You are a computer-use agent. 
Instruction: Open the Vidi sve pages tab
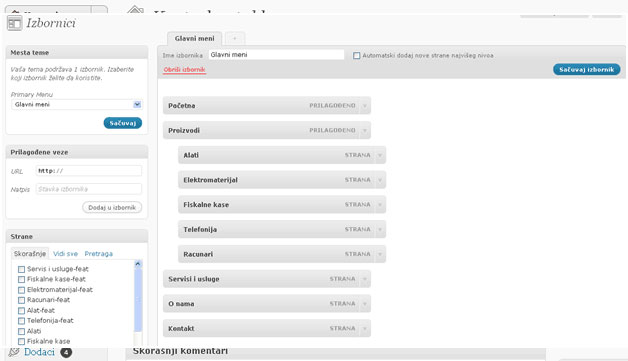[65, 254]
